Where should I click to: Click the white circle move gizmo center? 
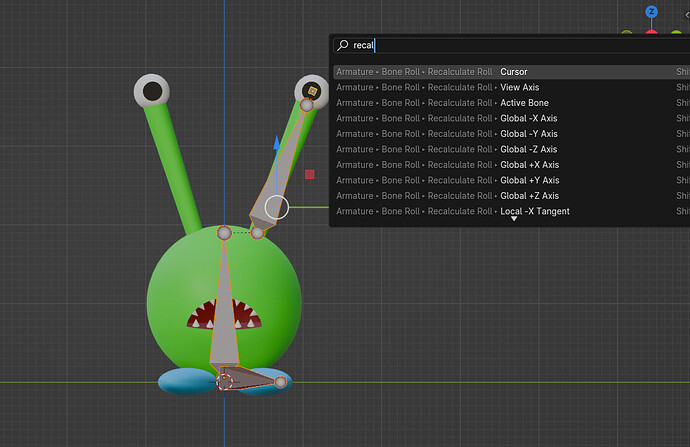point(276,207)
